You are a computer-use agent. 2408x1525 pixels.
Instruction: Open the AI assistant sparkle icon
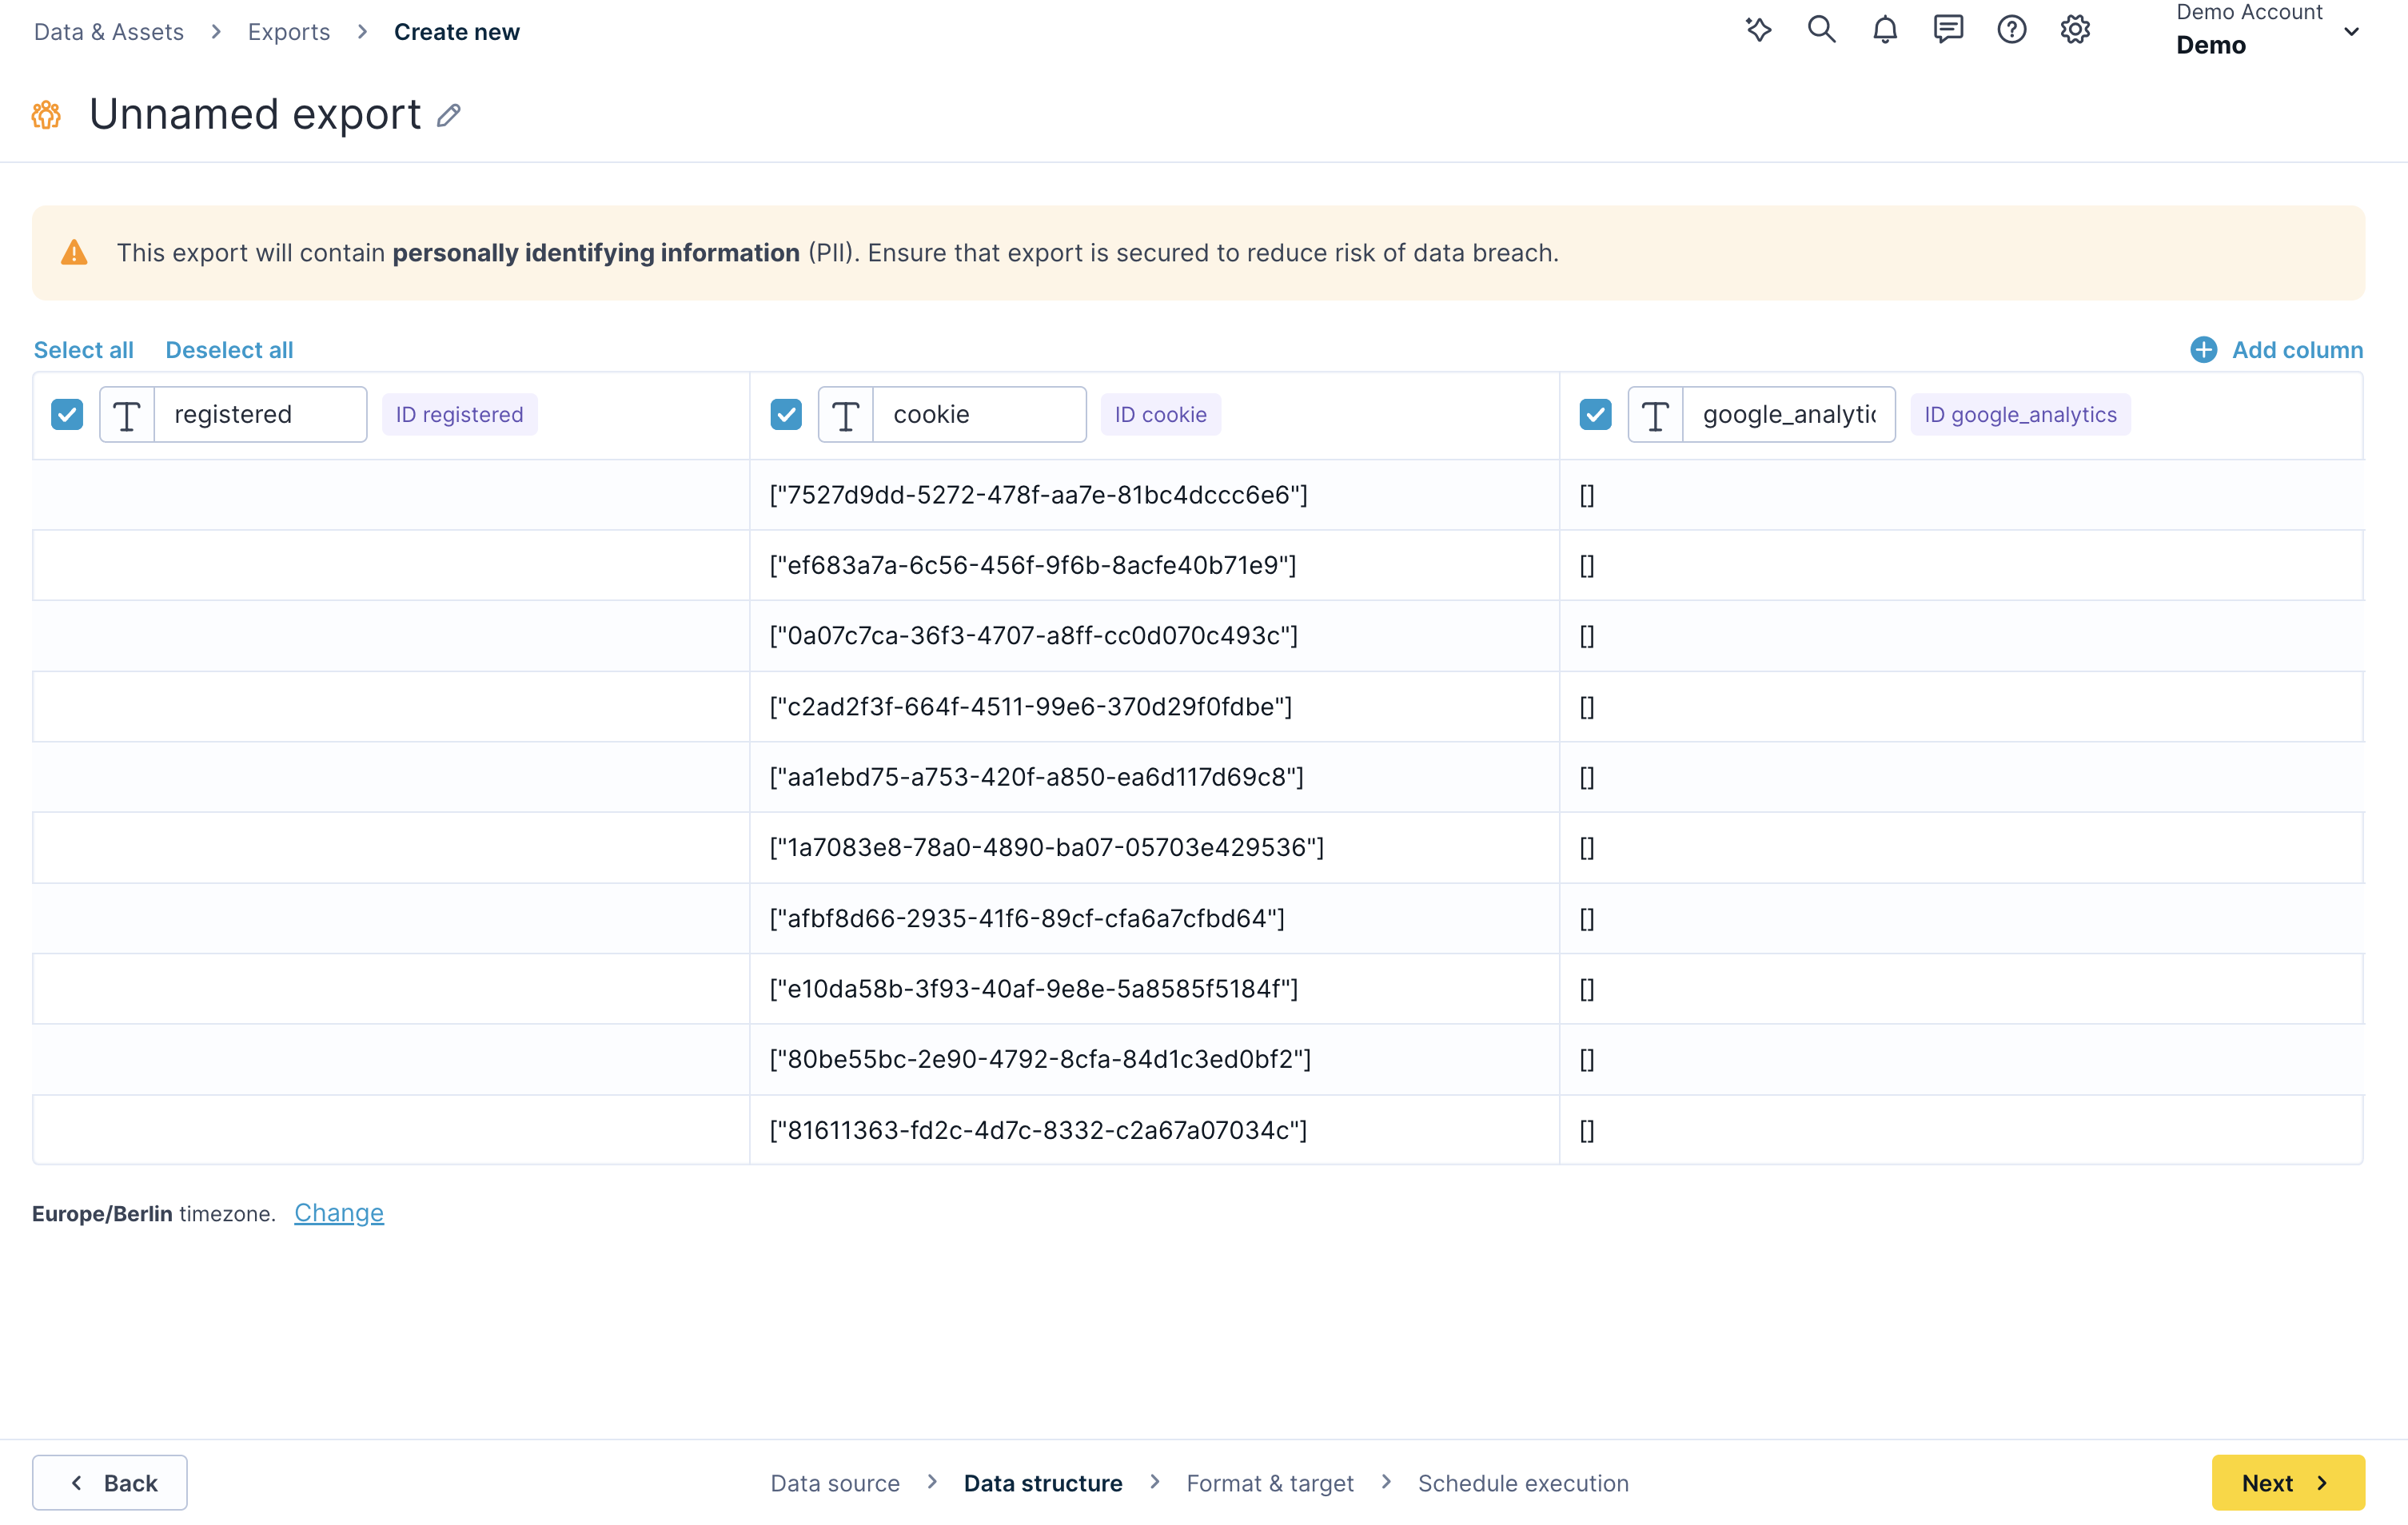click(x=1759, y=29)
